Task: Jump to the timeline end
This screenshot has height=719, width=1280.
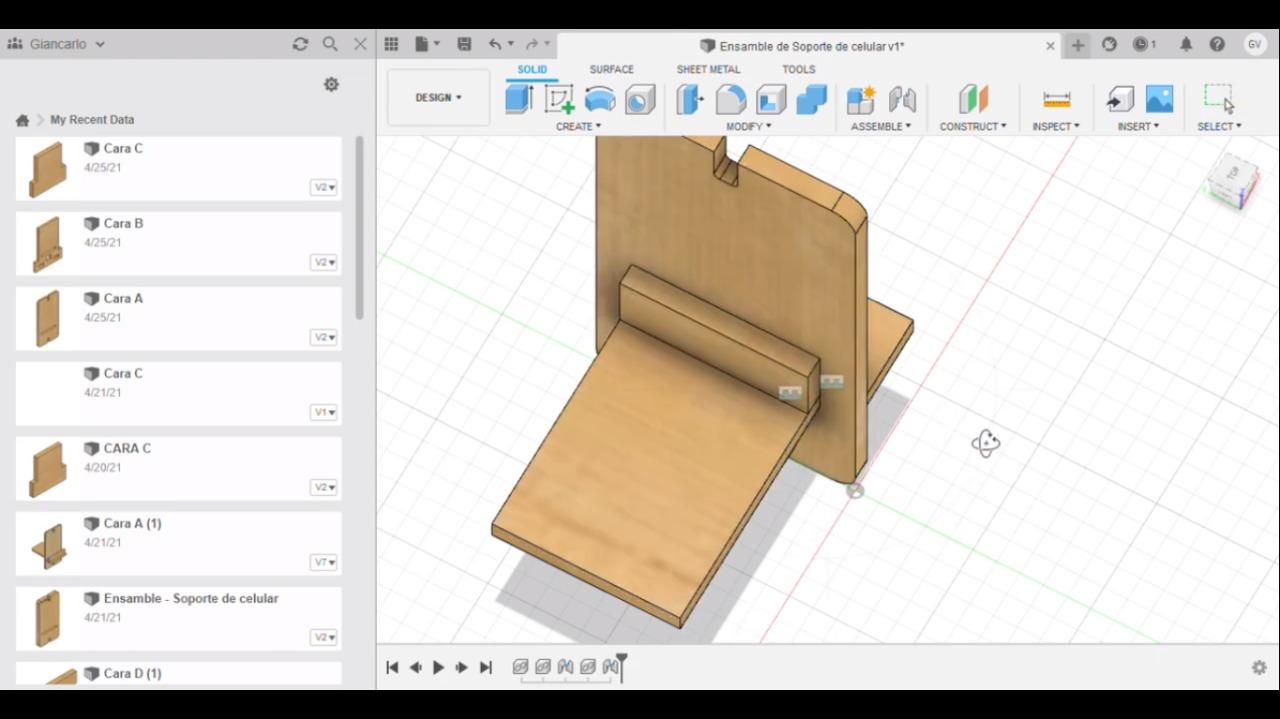Action: (x=486, y=667)
